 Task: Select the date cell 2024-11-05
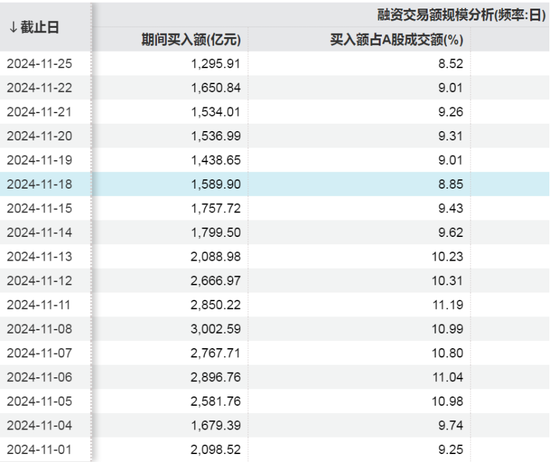(39, 401)
